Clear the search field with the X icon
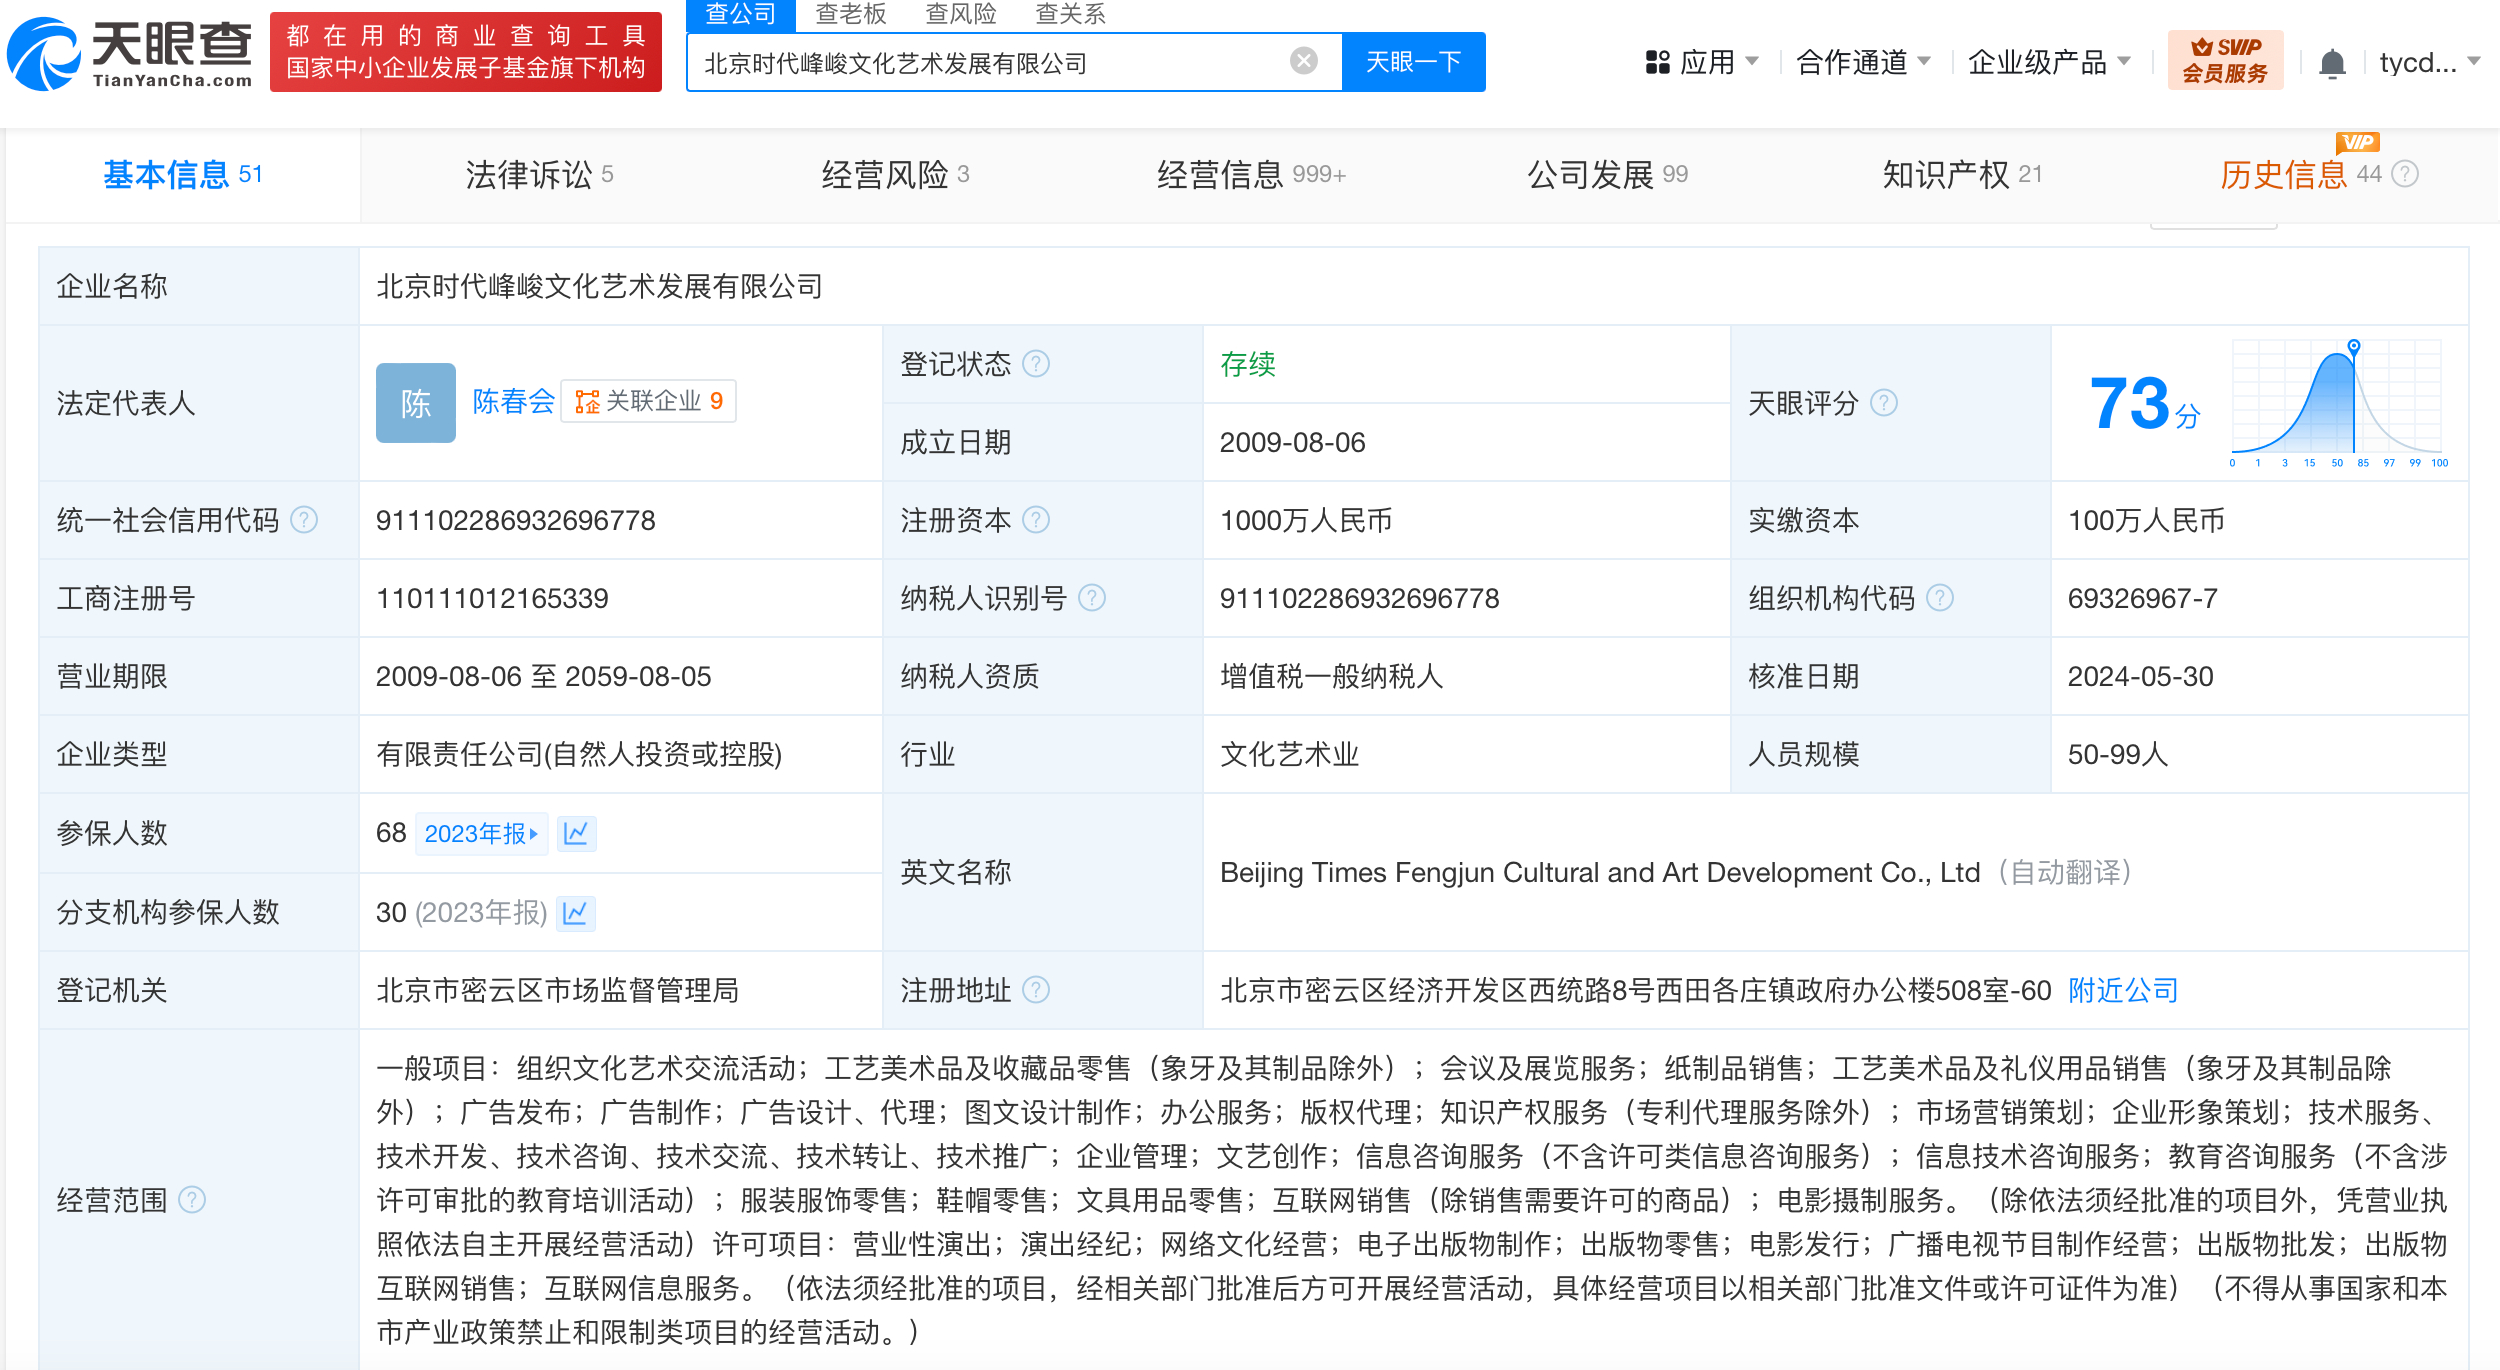The width and height of the screenshot is (2500, 1370). 1303,62
